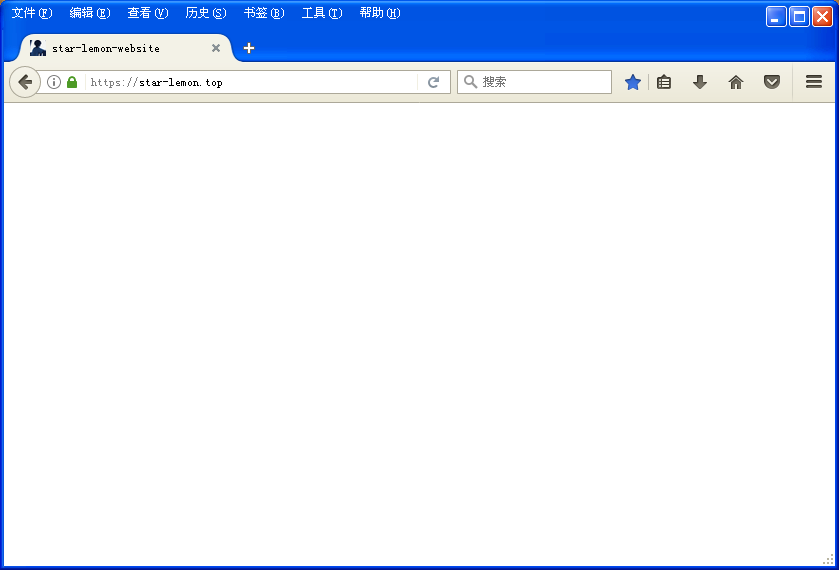The image size is (839, 570).
Task: Open the hamburger menu button
Action: click(814, 82)
